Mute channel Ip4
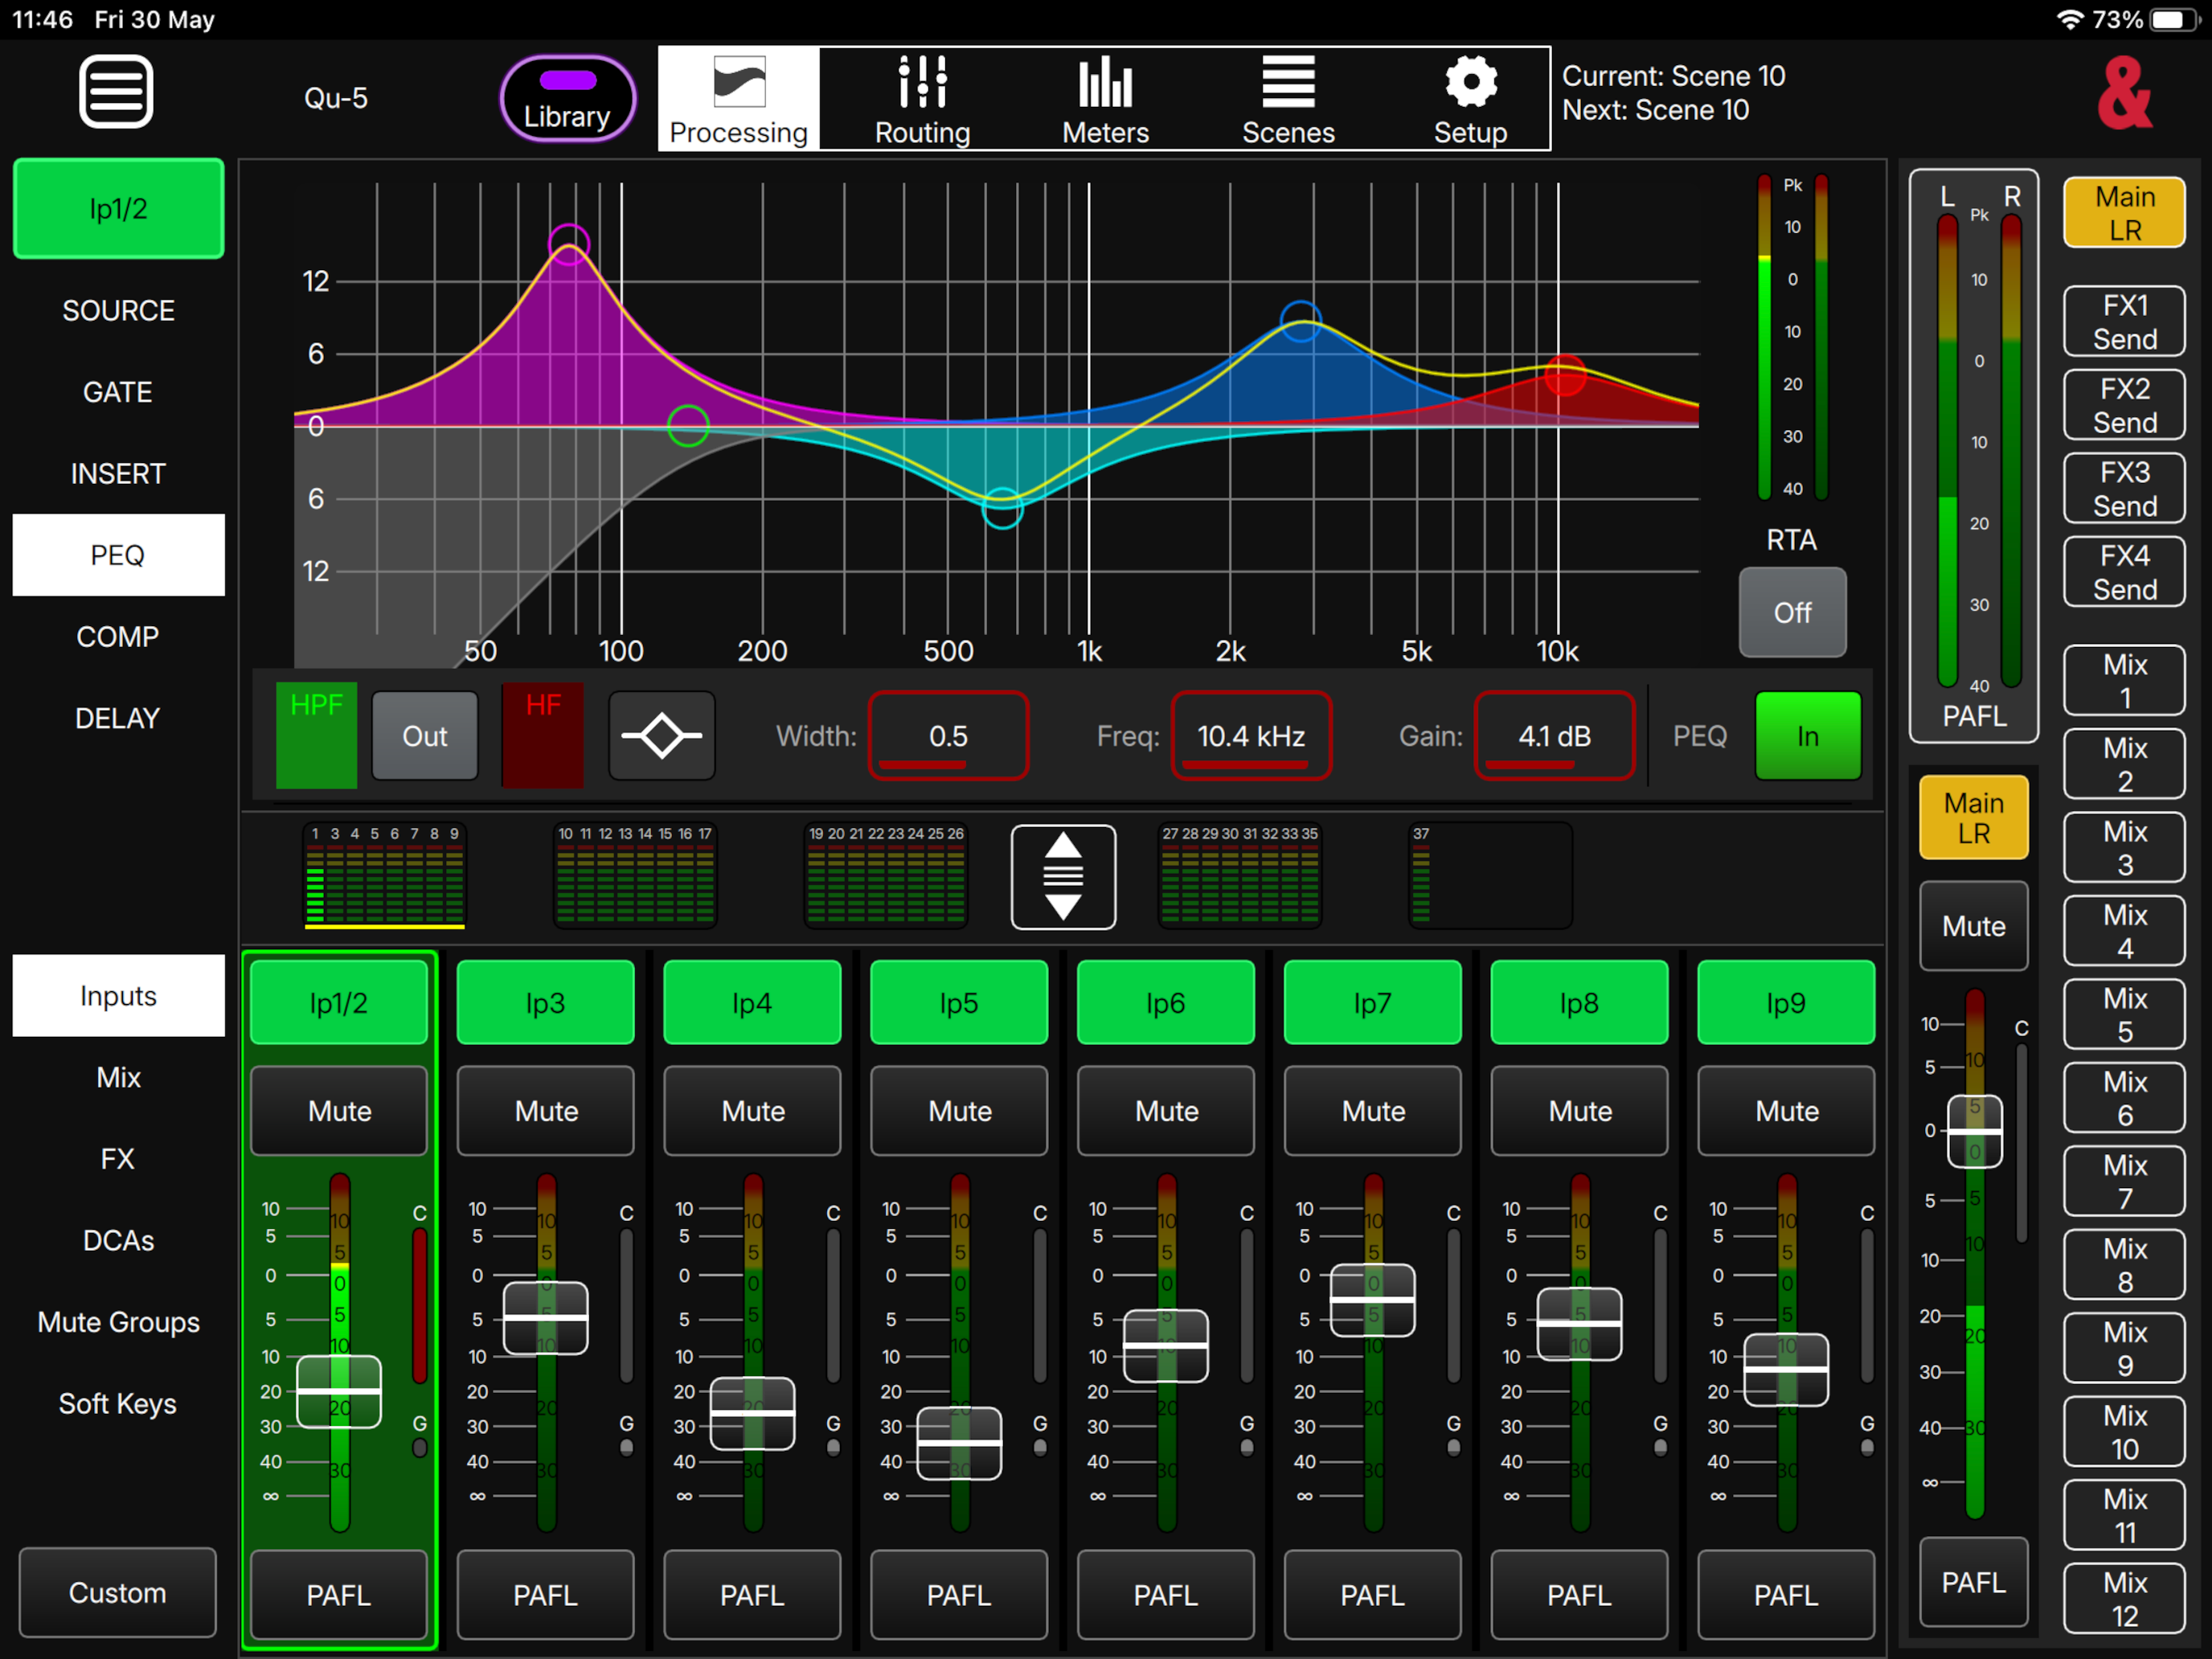The width and height of the screenshot is (2212, 1659). [753, 1111]
